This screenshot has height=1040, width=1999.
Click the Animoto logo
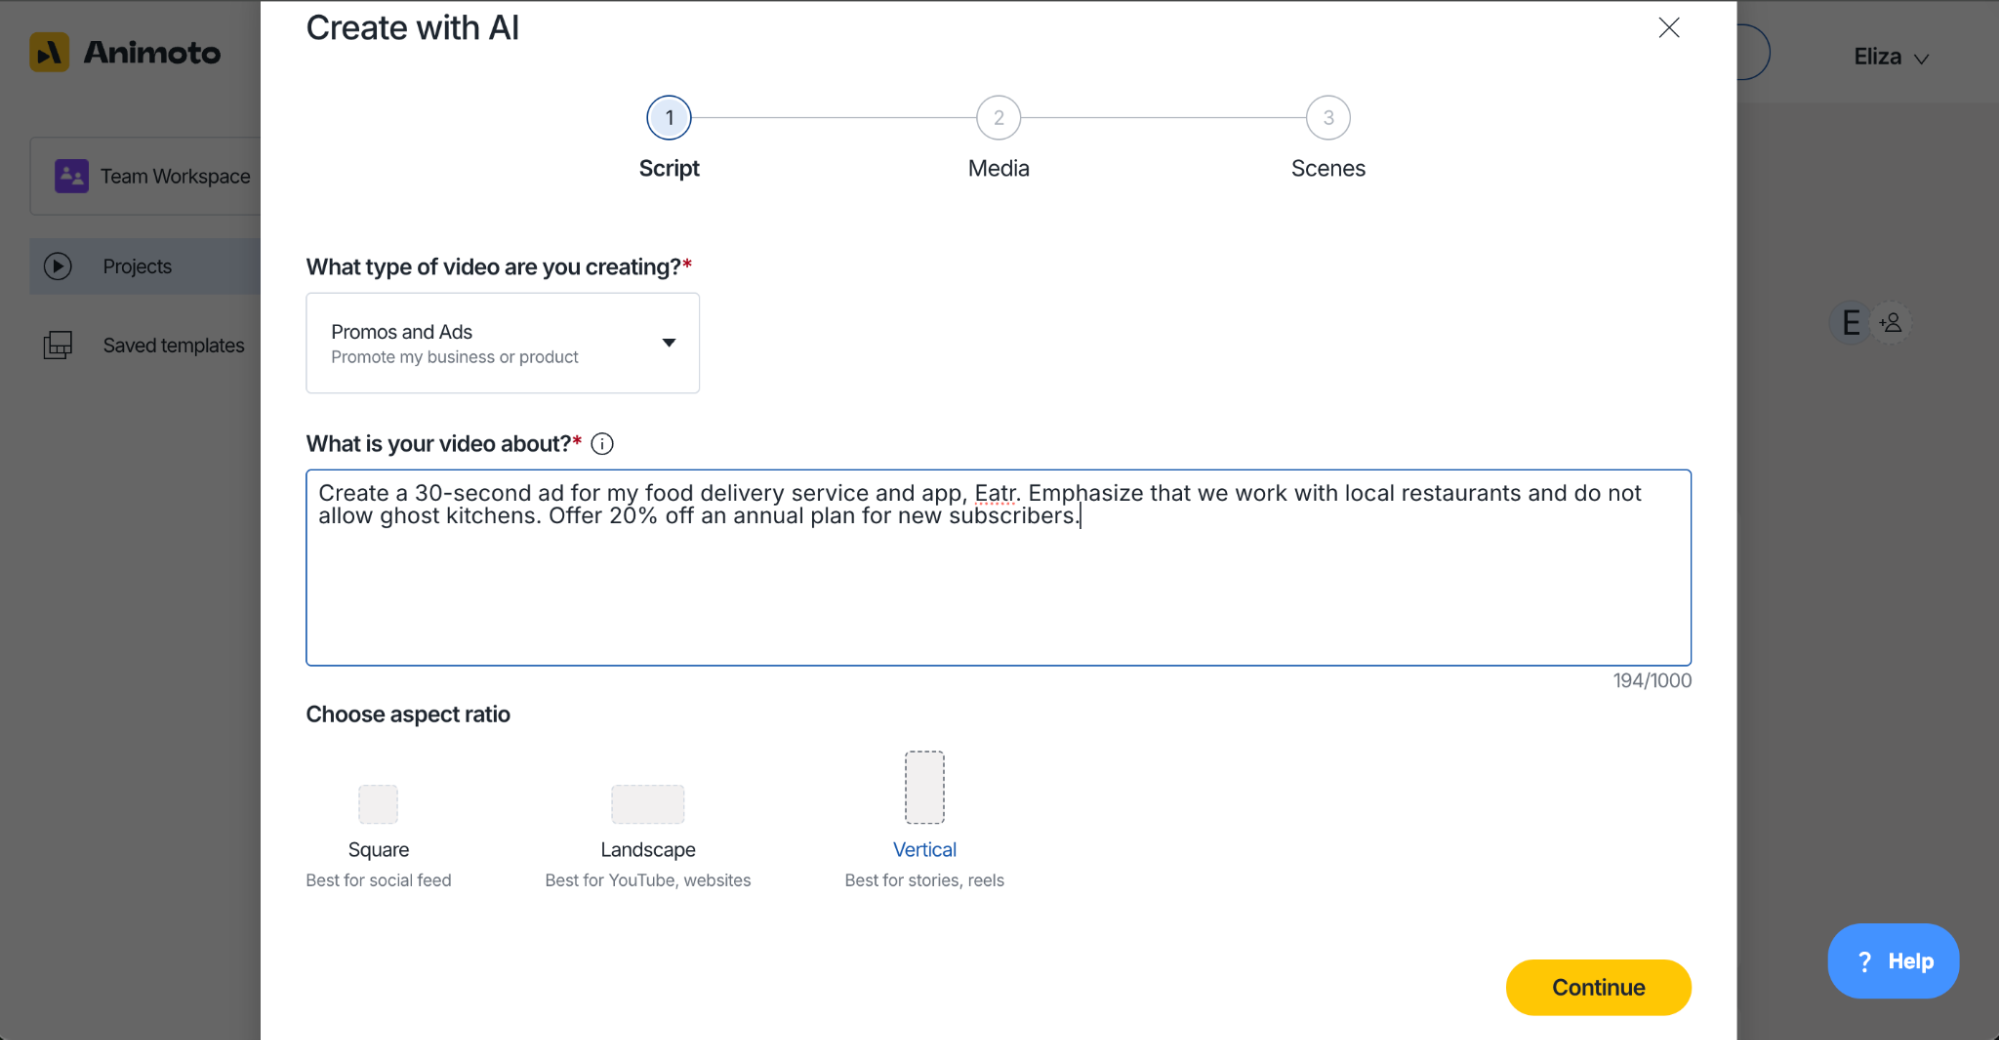pos(125,52)
